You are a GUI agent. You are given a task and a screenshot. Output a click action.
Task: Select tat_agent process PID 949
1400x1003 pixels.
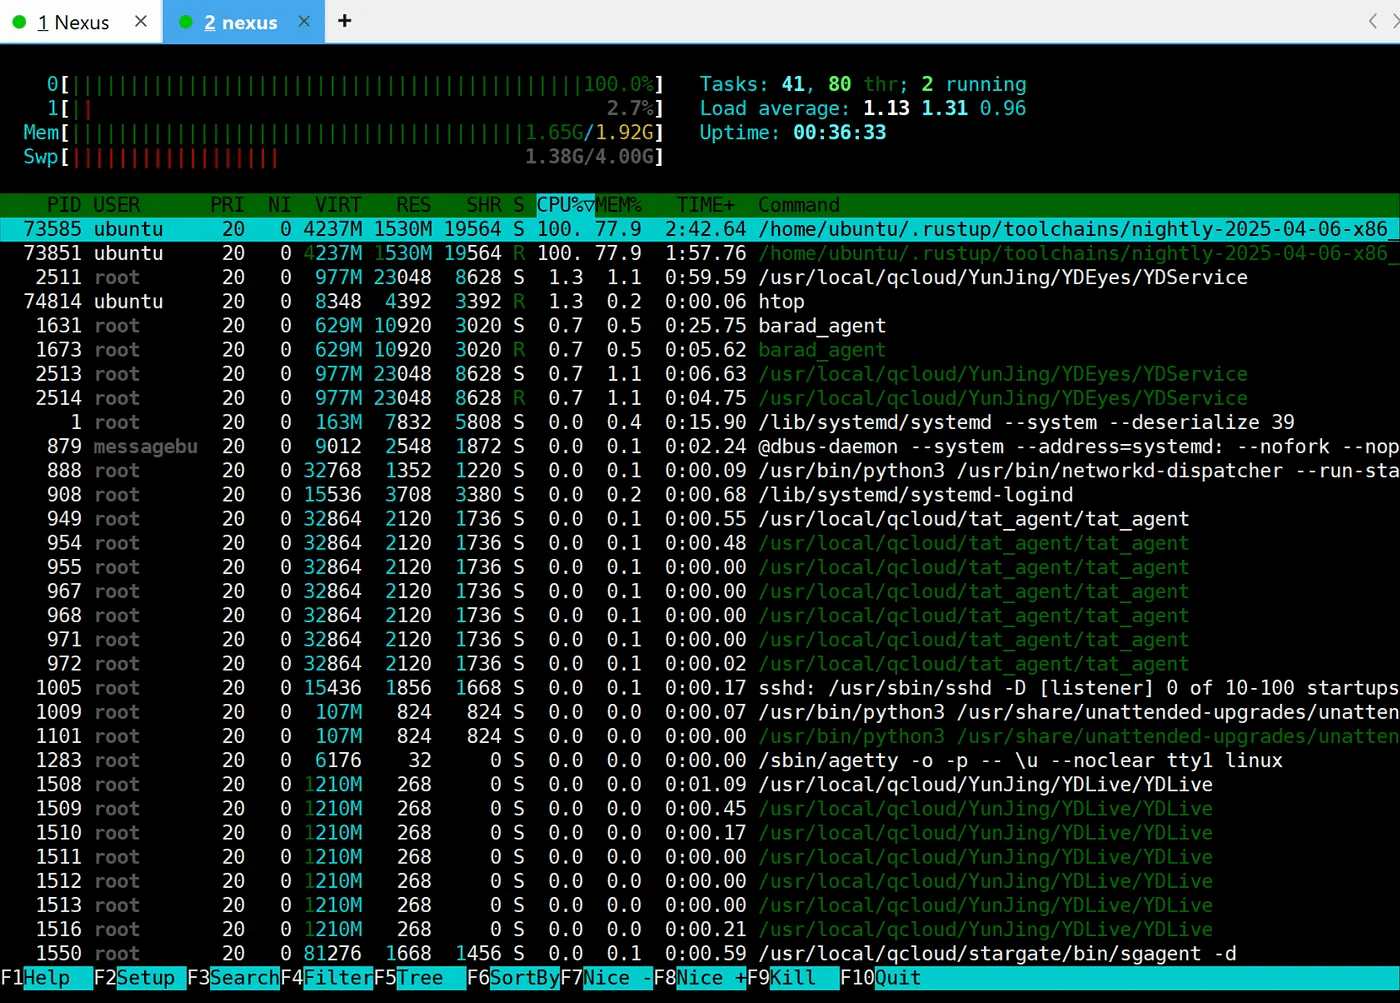[x=700, y=519]
